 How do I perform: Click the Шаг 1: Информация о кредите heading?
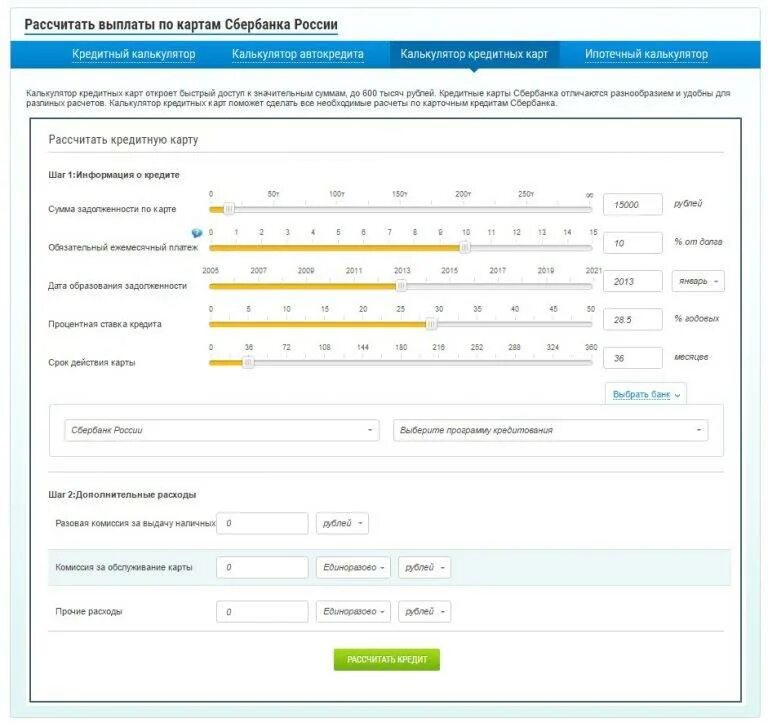pos(114,175)
